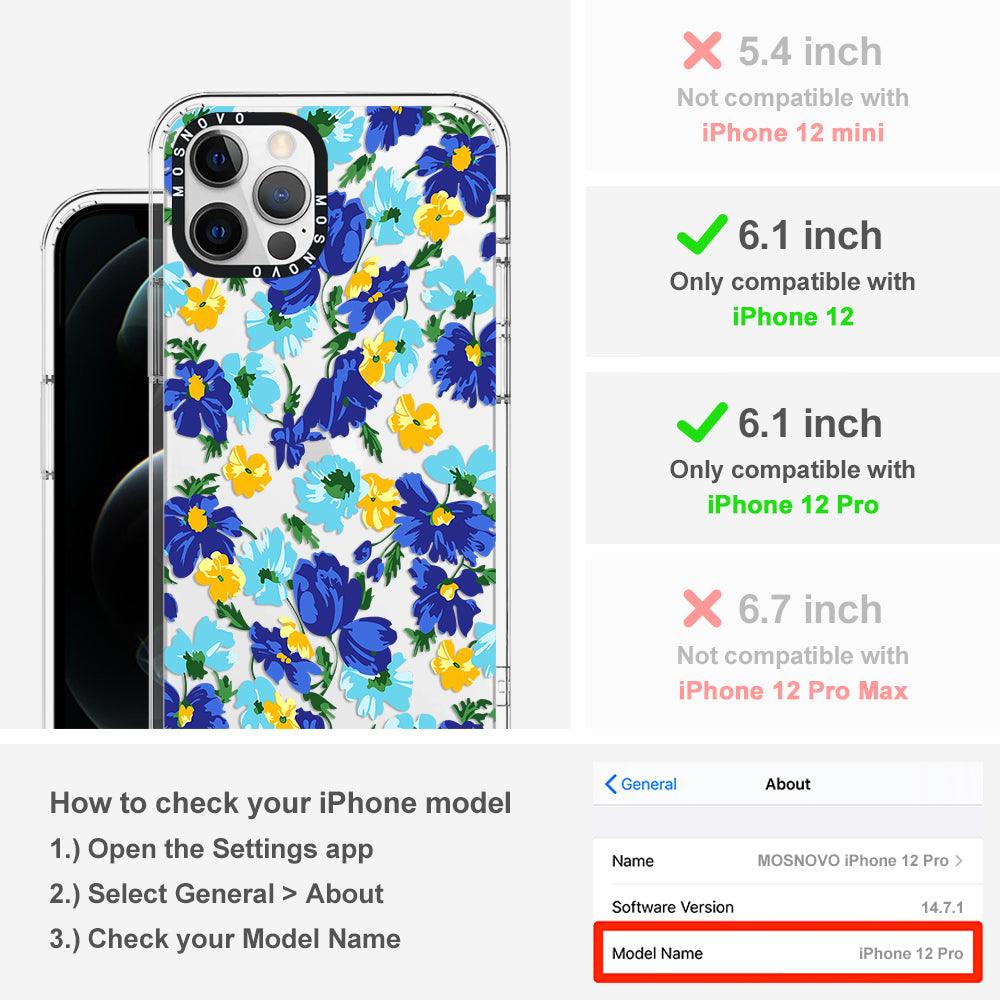Image resolution: width=1000 pixels, height=1000 pixels.
Task: Click the red X beside 6.7 inch
Action: (x=702, y=608)
